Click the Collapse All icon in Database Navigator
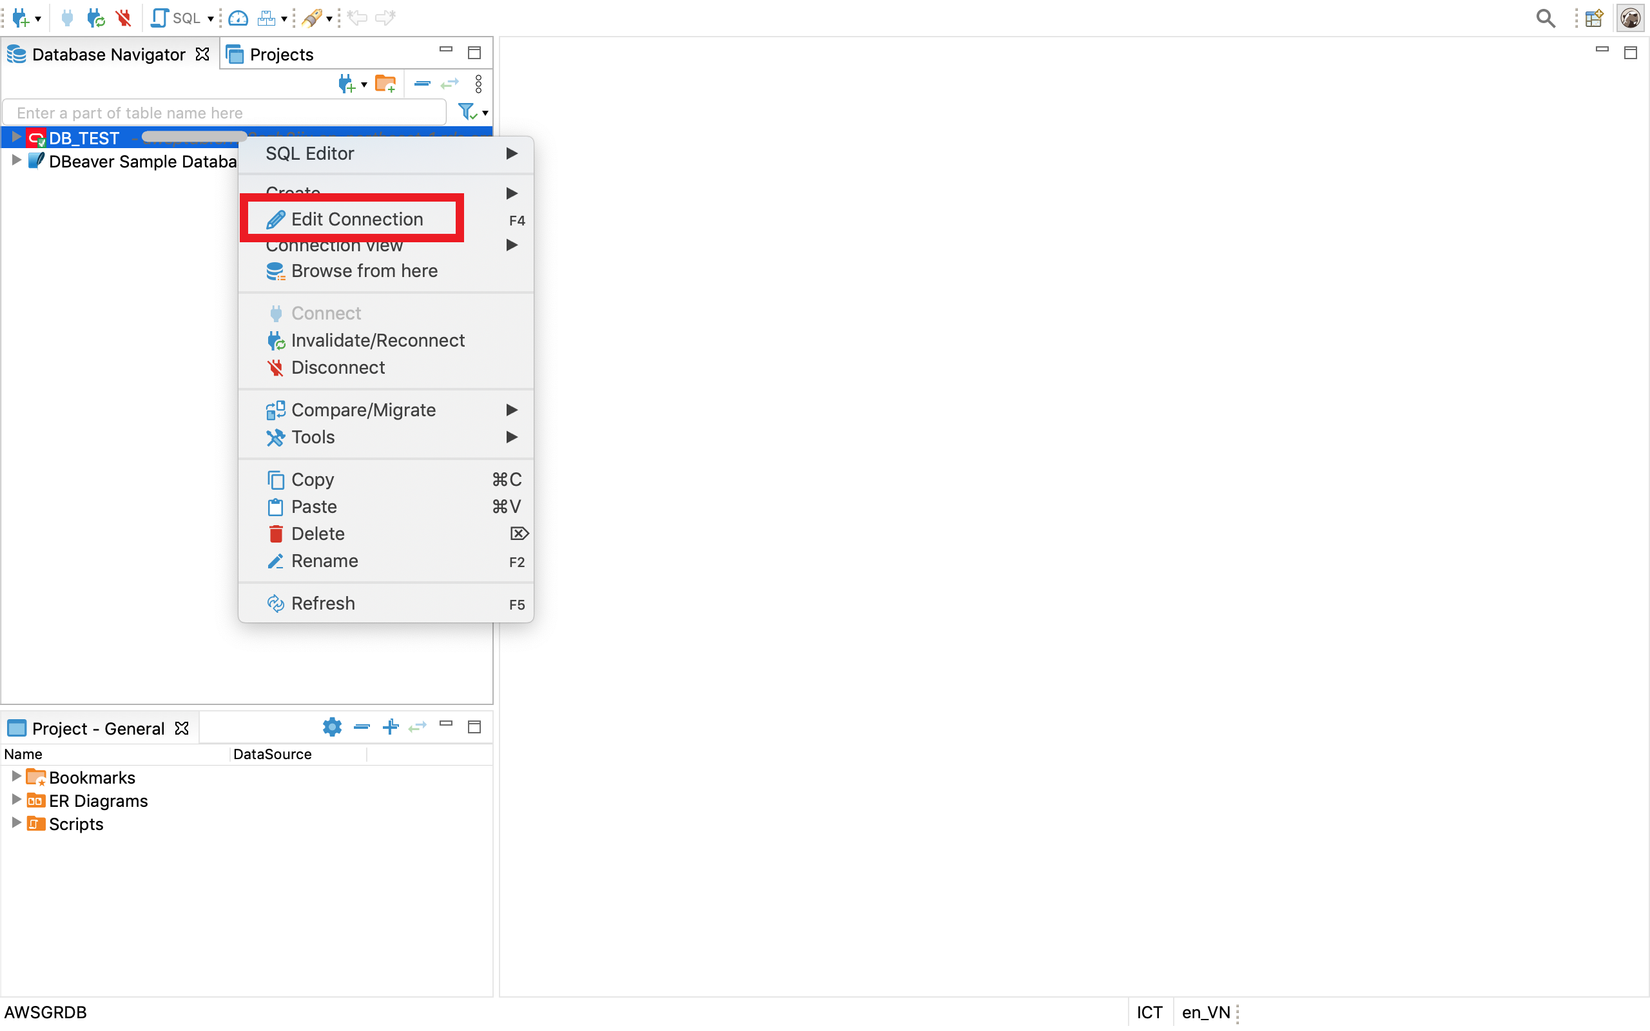The height and width of the screenshot is (1031, 1650). (422, 84)
